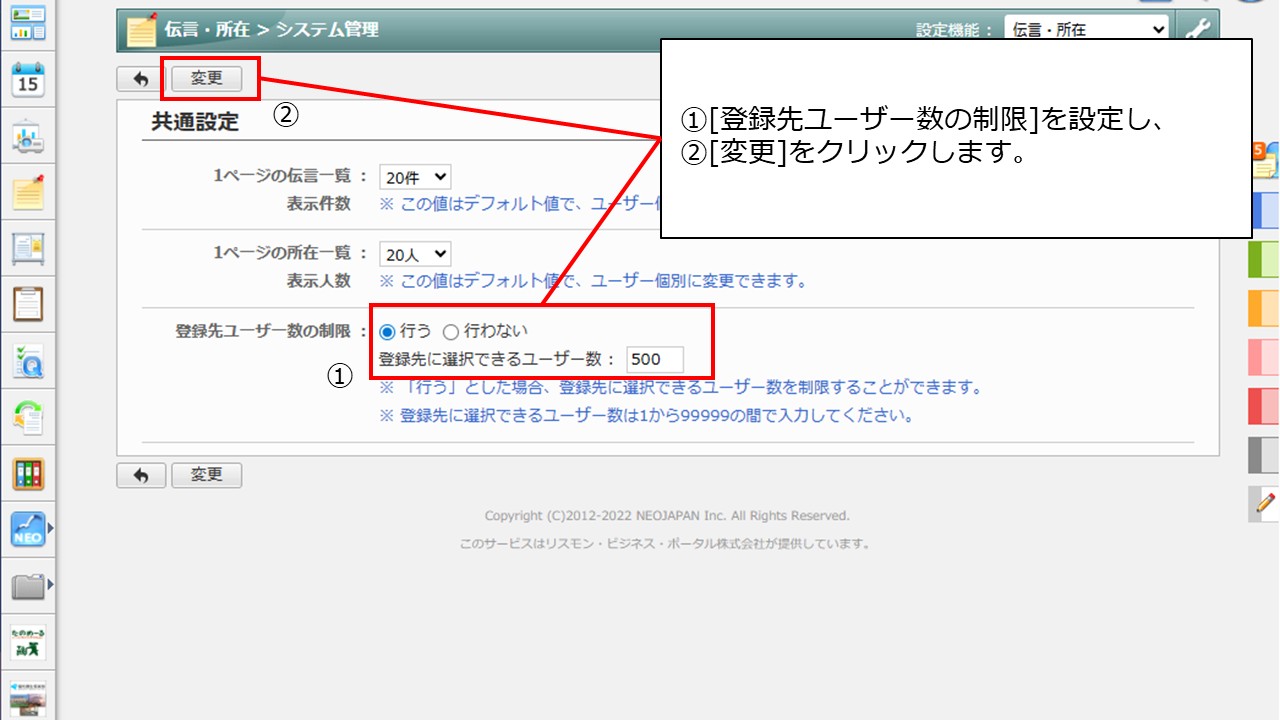This screenshot has width=1280, height=720.
Task: Open the calendar icon showing 15
Action: pos(27,79)
